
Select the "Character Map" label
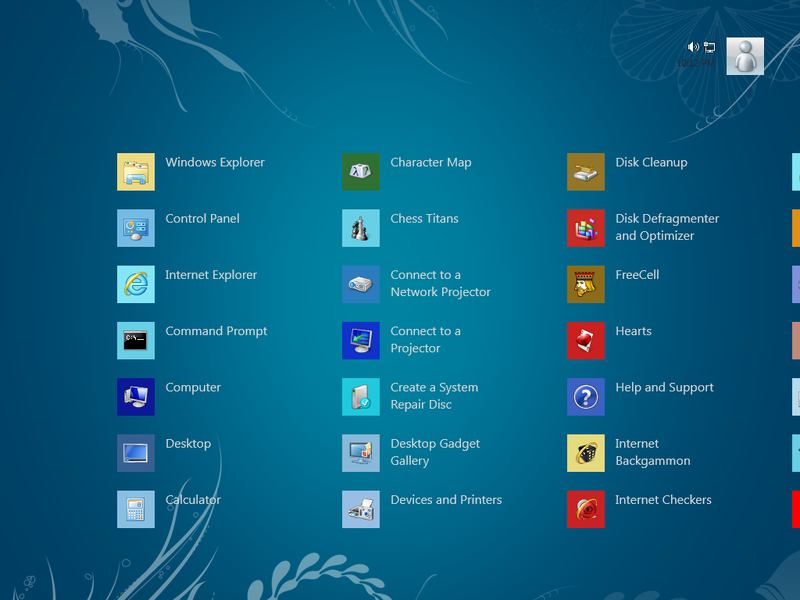[431, 163]
